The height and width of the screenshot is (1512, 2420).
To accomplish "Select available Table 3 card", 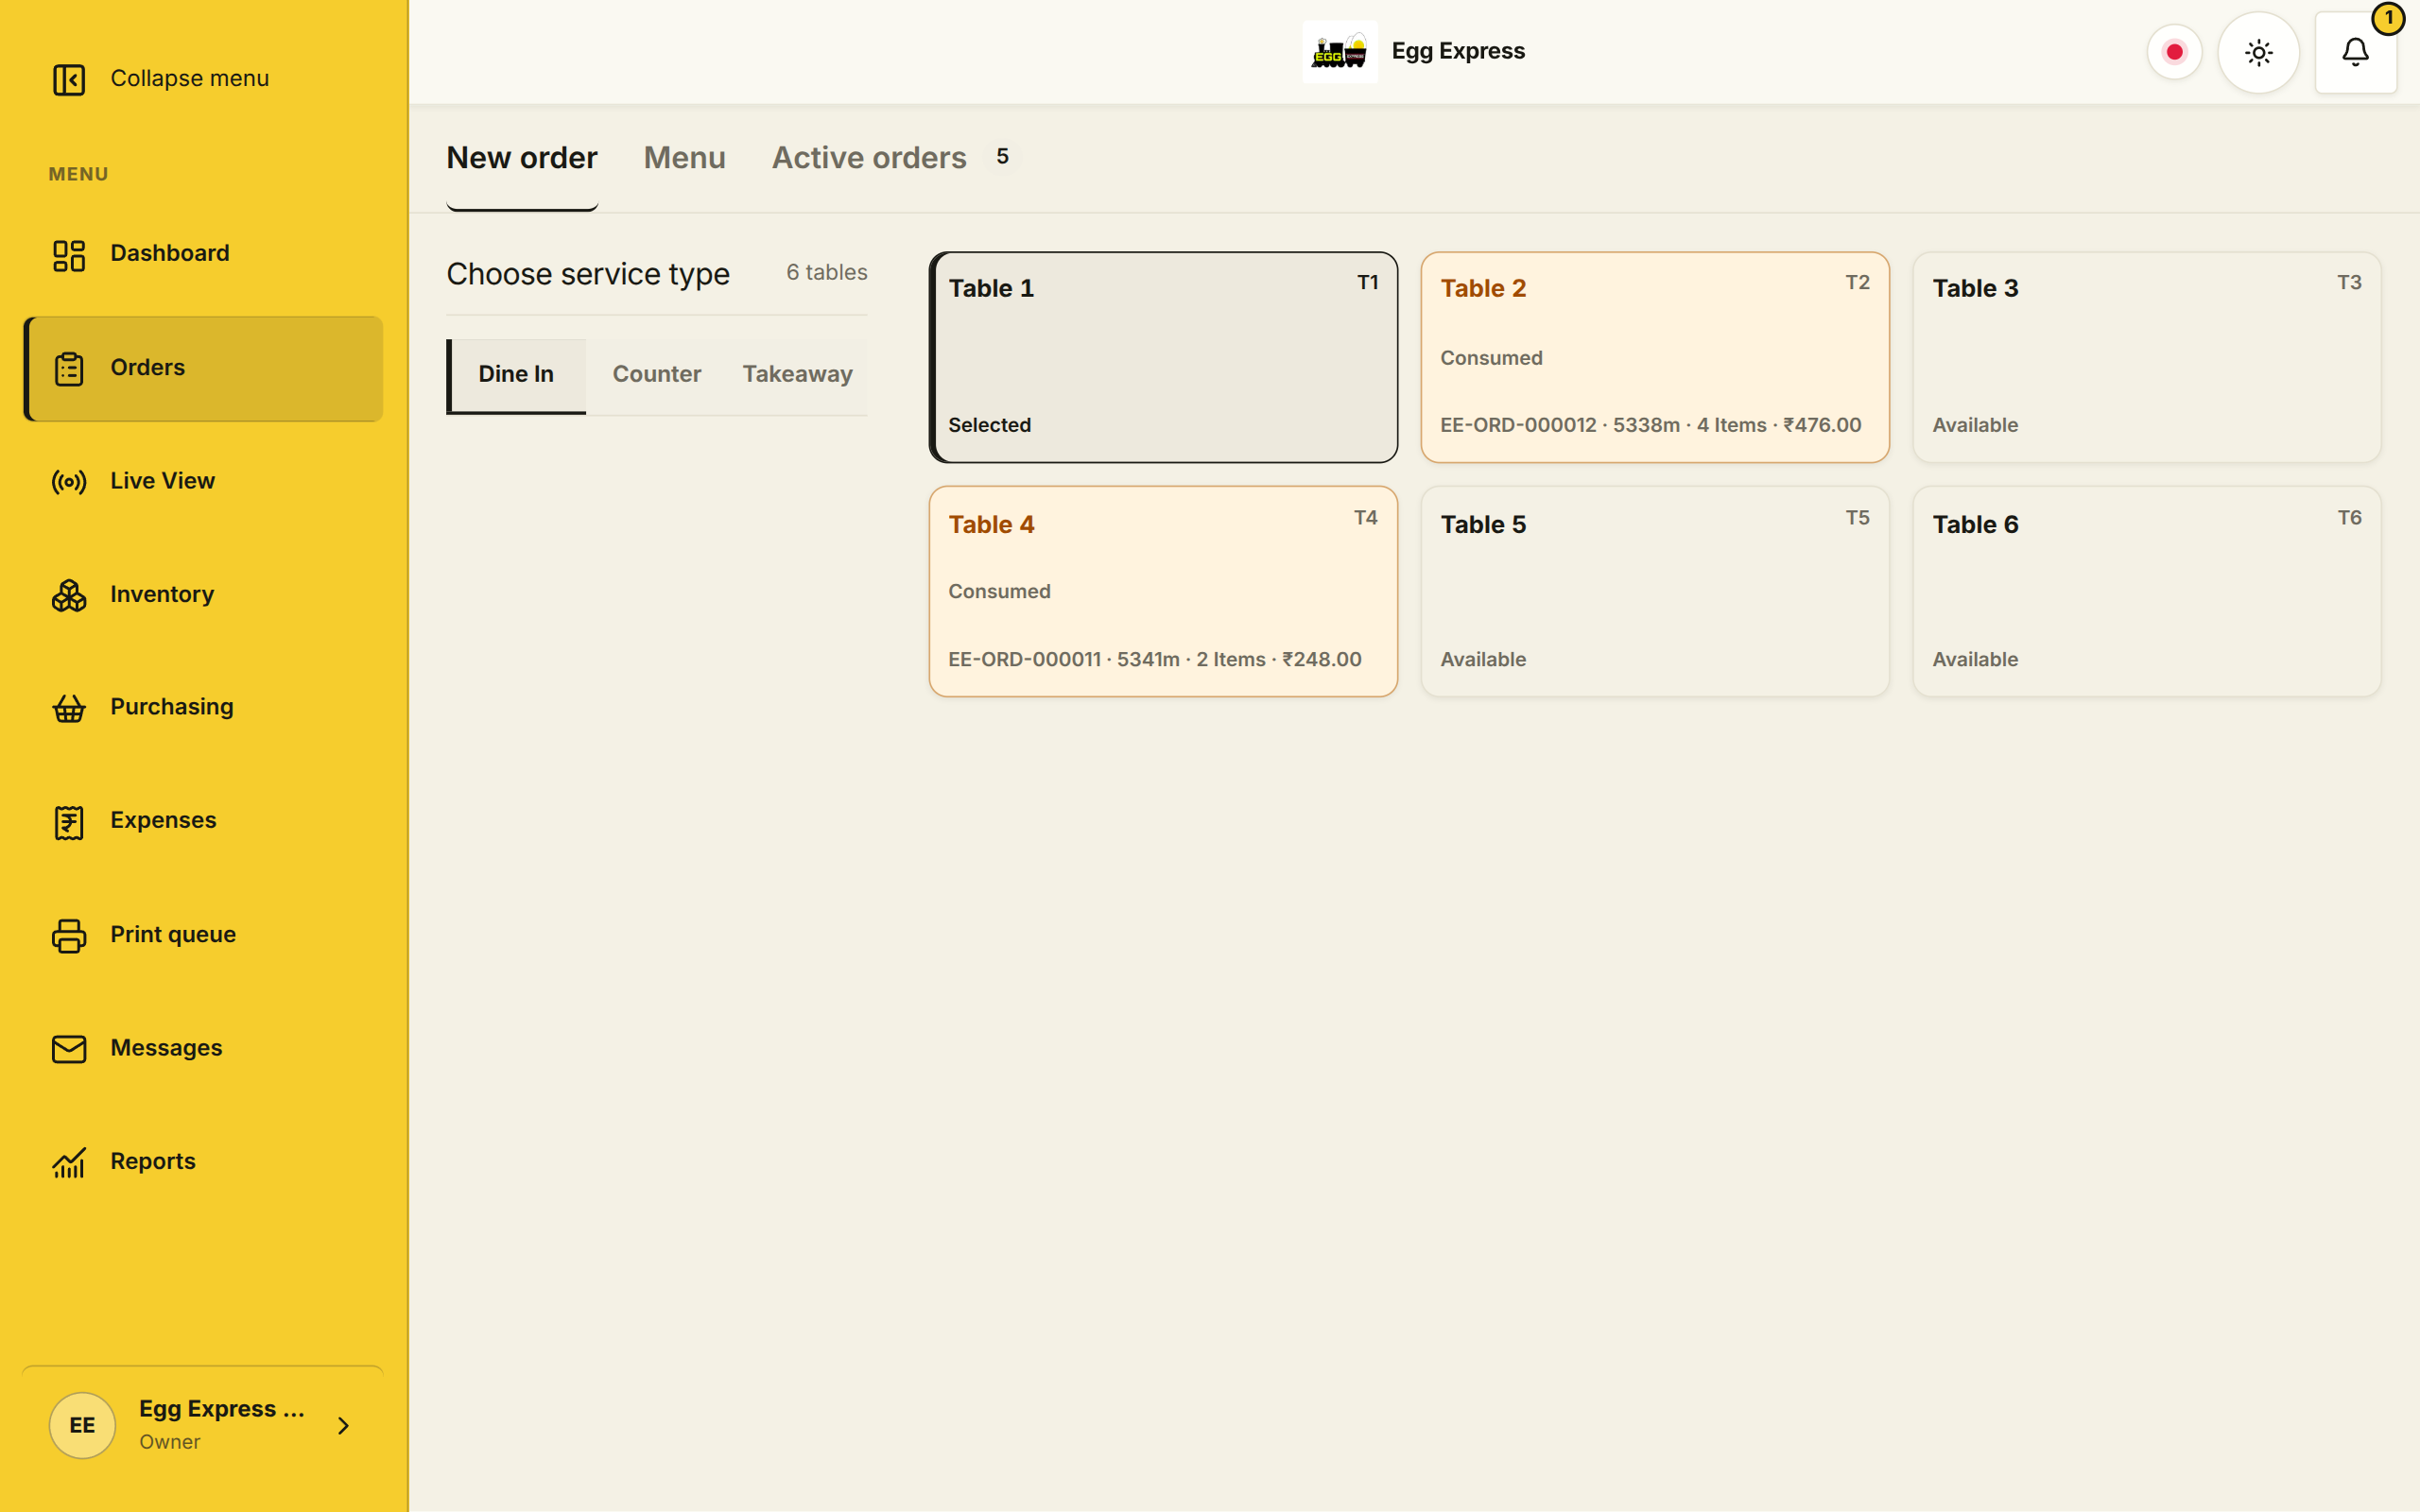I will tap(2146, 357).
